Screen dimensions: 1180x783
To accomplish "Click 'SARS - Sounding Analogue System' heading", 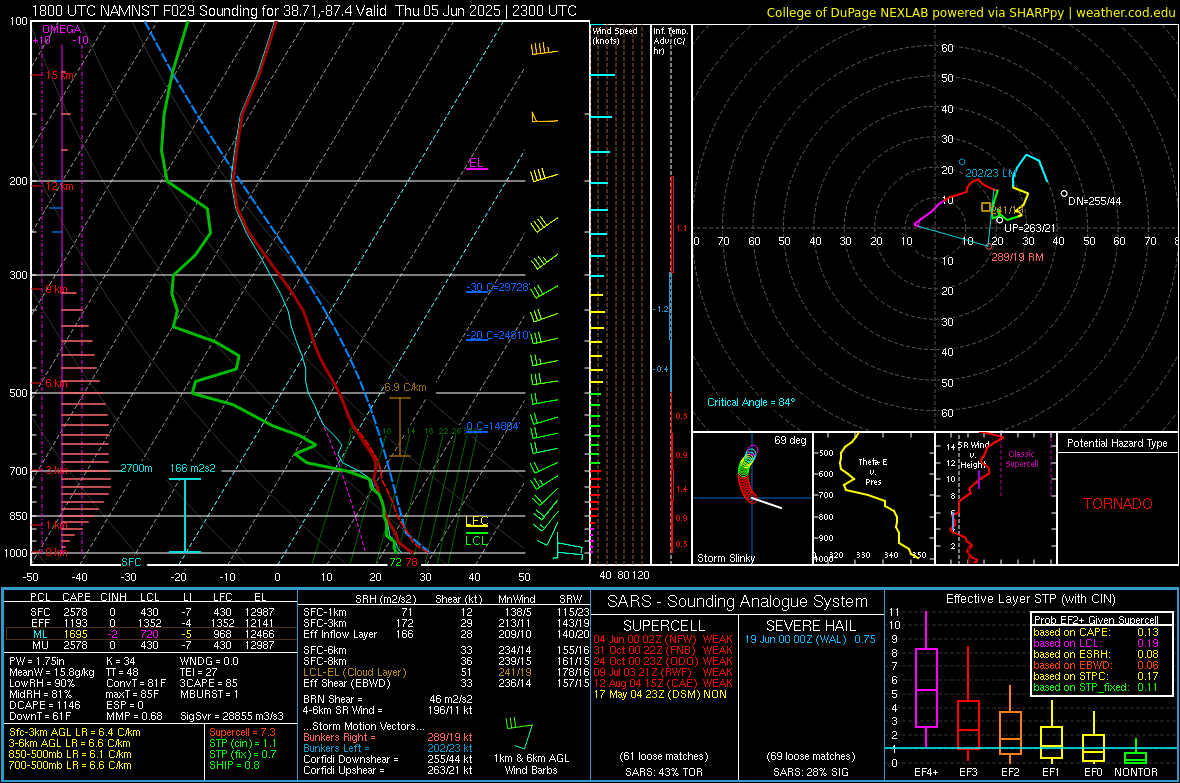I will tap(737, 602).
